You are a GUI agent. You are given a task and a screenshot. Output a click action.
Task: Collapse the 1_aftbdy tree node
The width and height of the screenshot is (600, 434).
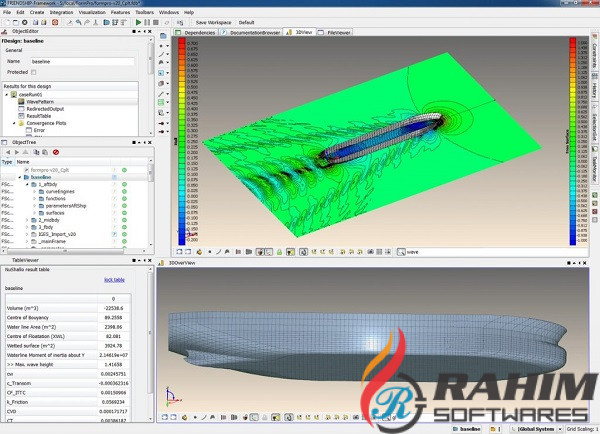[x=27, y=184]
